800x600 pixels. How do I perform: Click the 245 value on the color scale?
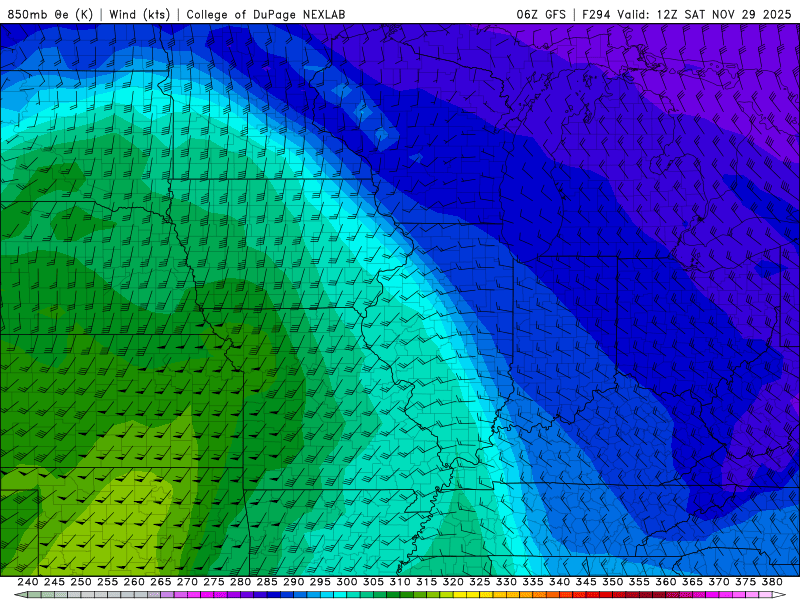[54, 582]
